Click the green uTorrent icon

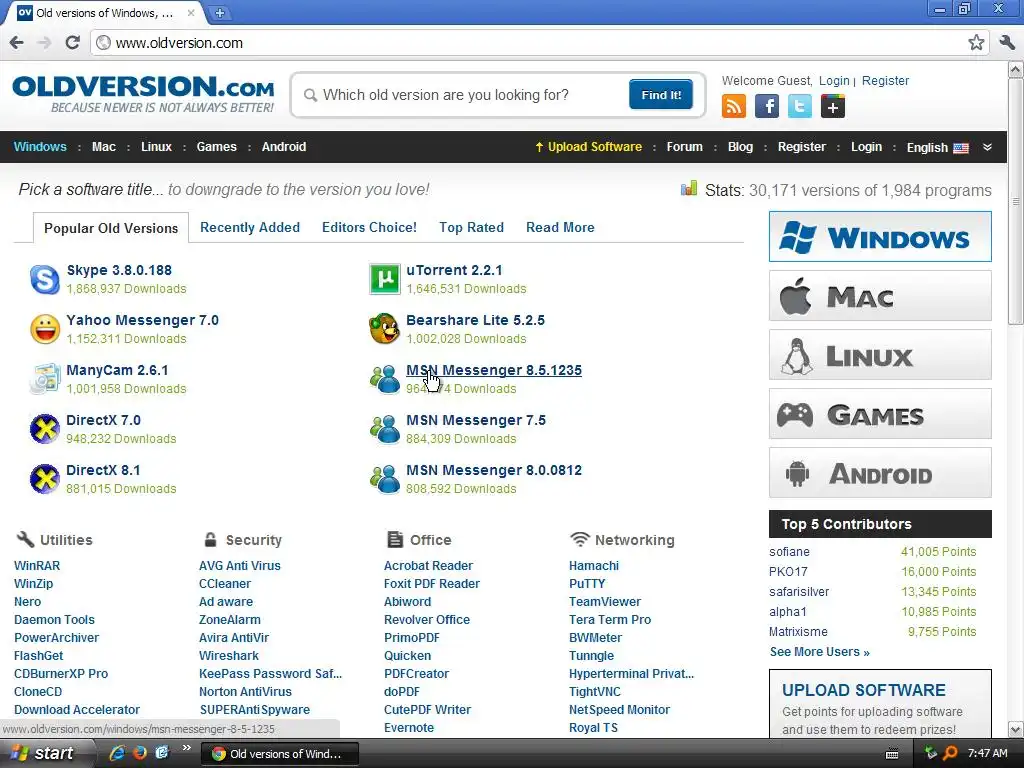[x=385, y=280]
